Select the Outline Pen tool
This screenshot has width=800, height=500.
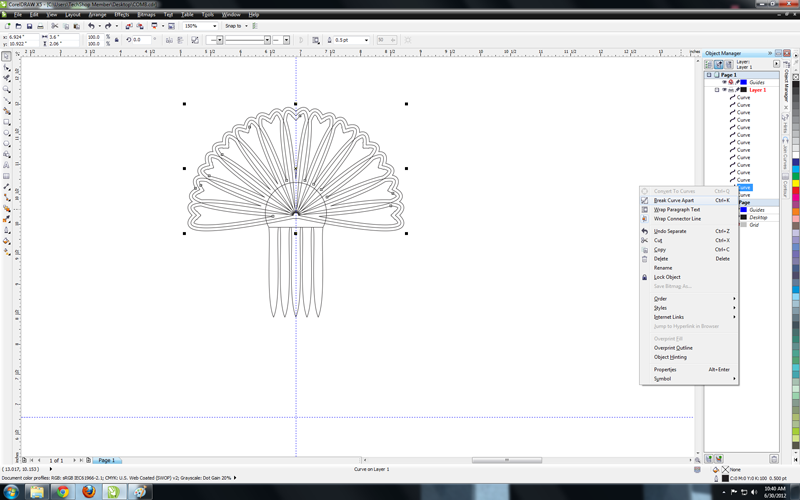coord(7,230)
